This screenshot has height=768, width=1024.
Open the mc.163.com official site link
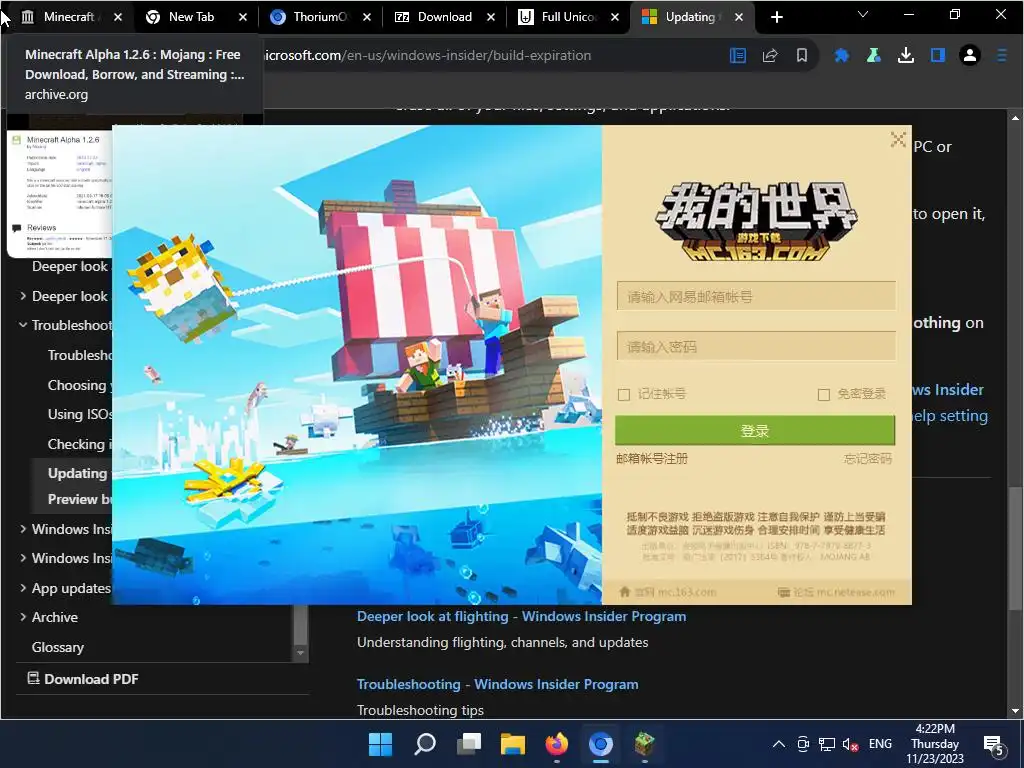(x=667, y=592)
